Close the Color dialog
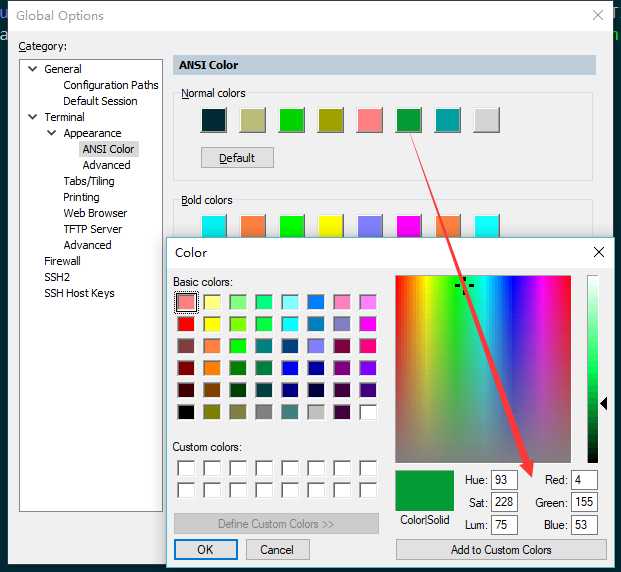This screenshot has width=621, height=572. click(x=599, y=252)
